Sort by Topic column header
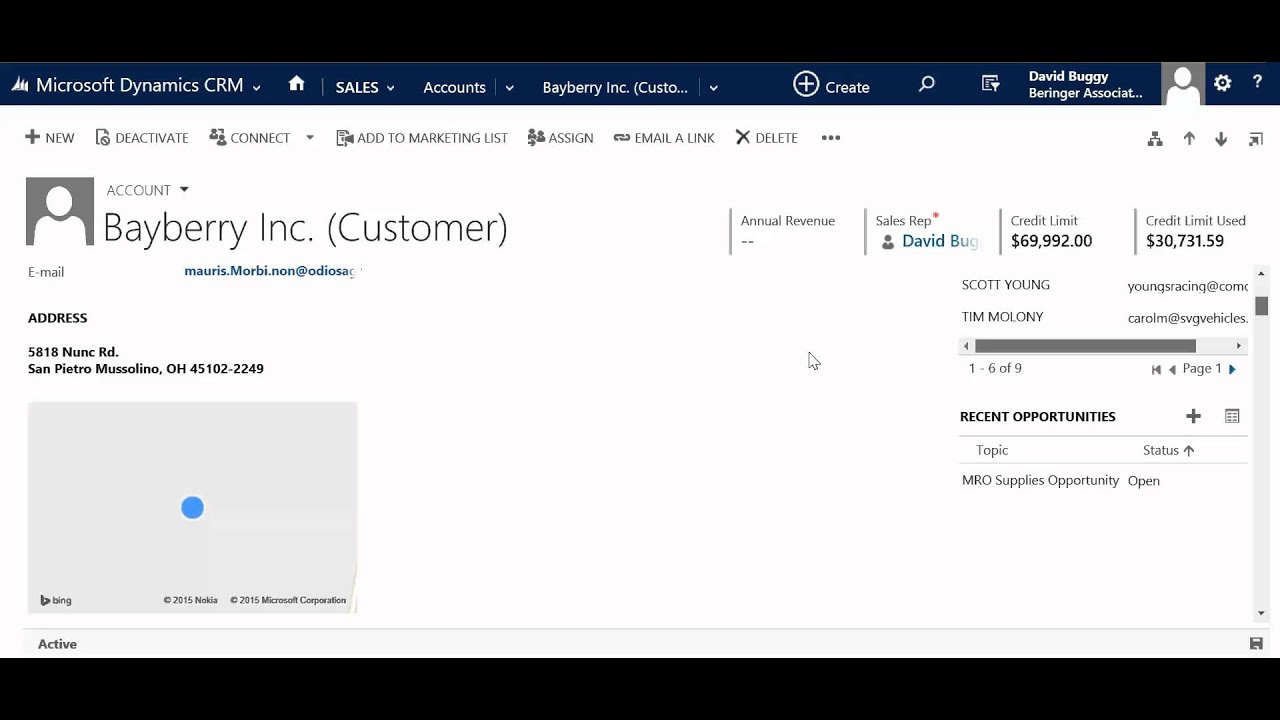This screenshot has width=1280, height=720. (992, 450)
